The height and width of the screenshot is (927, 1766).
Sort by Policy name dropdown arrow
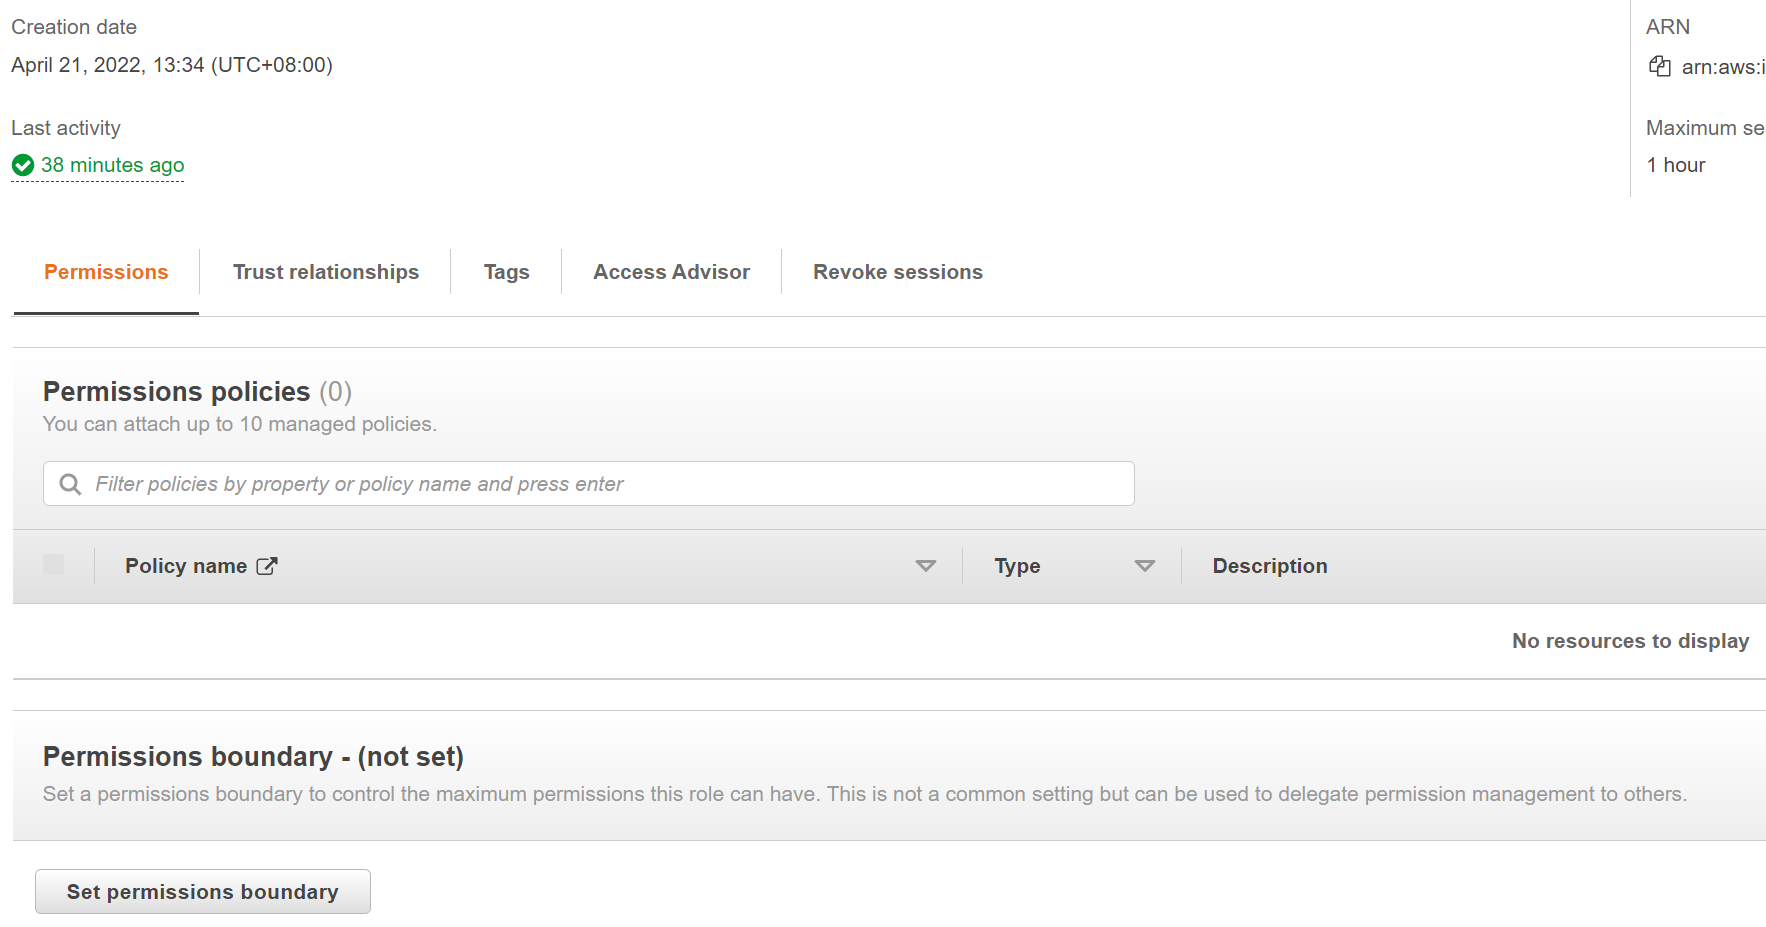(x=926, y=566)
